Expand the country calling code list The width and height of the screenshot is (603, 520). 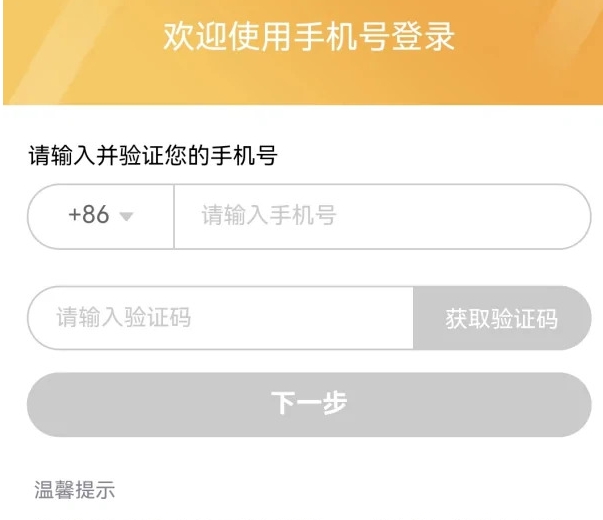click(100, 216)
